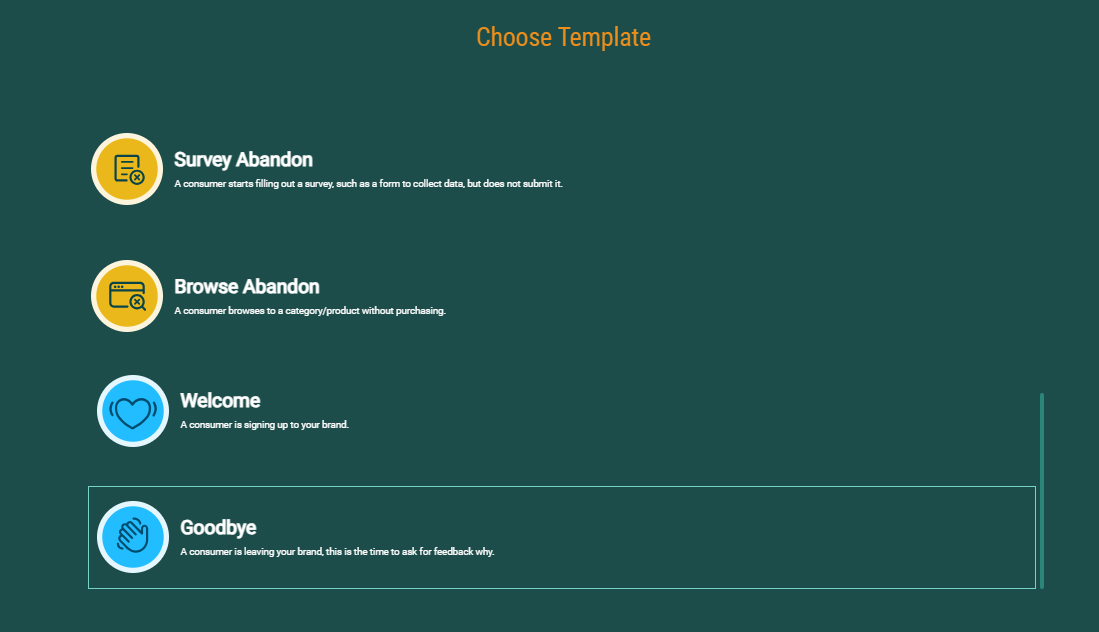
Task: Click the small X badge on the survey icon
Action: [137, 177]
